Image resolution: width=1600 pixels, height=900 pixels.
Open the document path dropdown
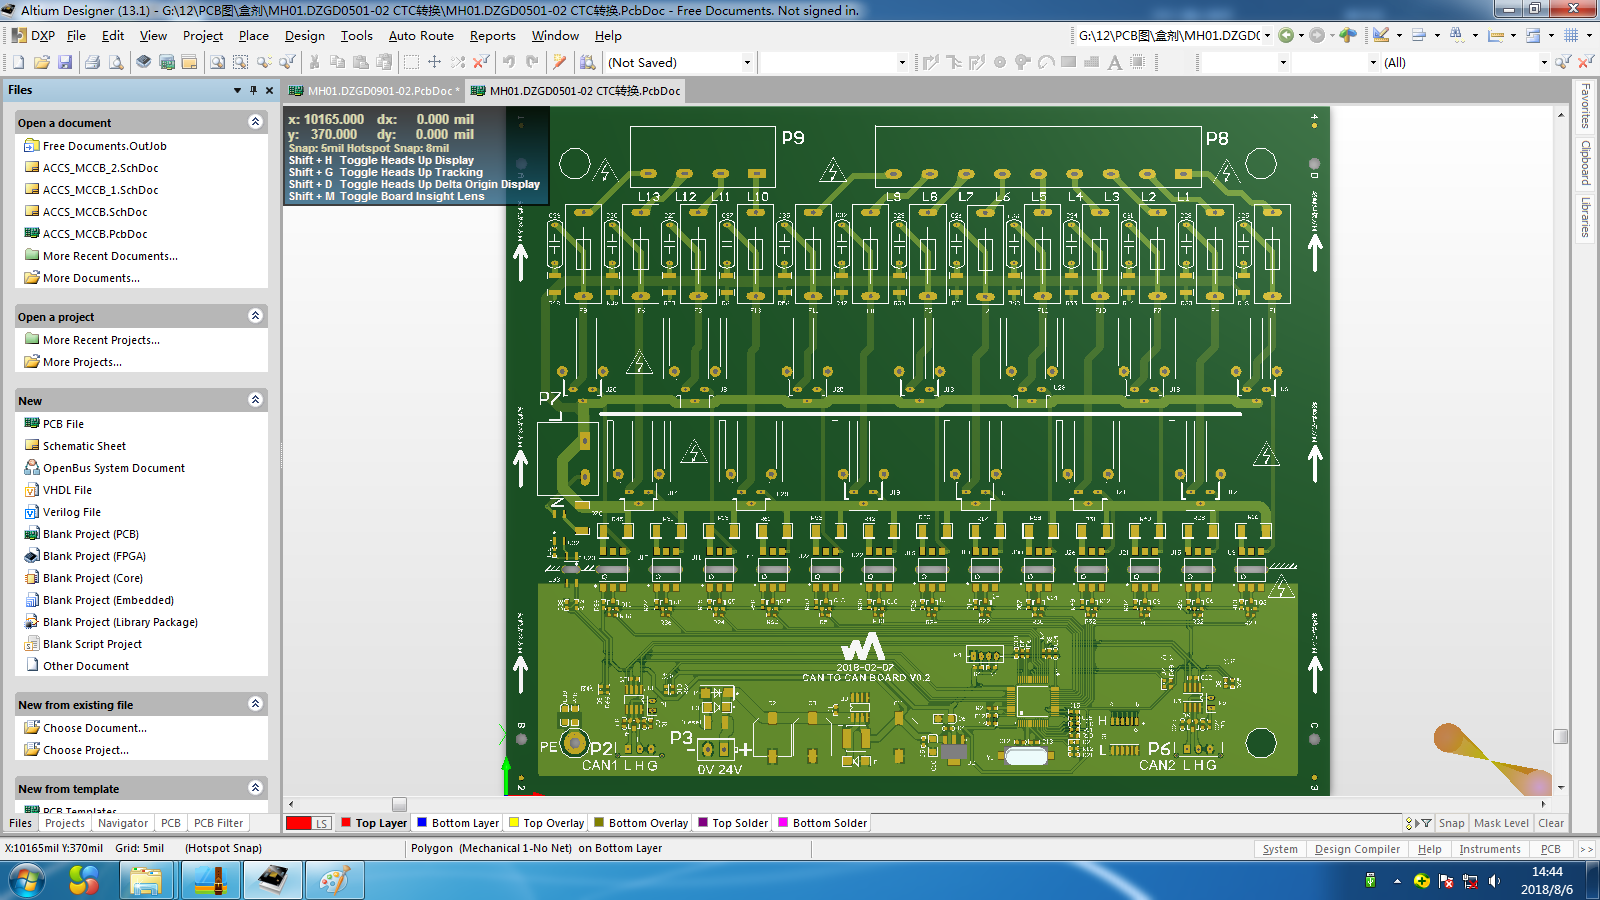click(x=1267, y=35)
